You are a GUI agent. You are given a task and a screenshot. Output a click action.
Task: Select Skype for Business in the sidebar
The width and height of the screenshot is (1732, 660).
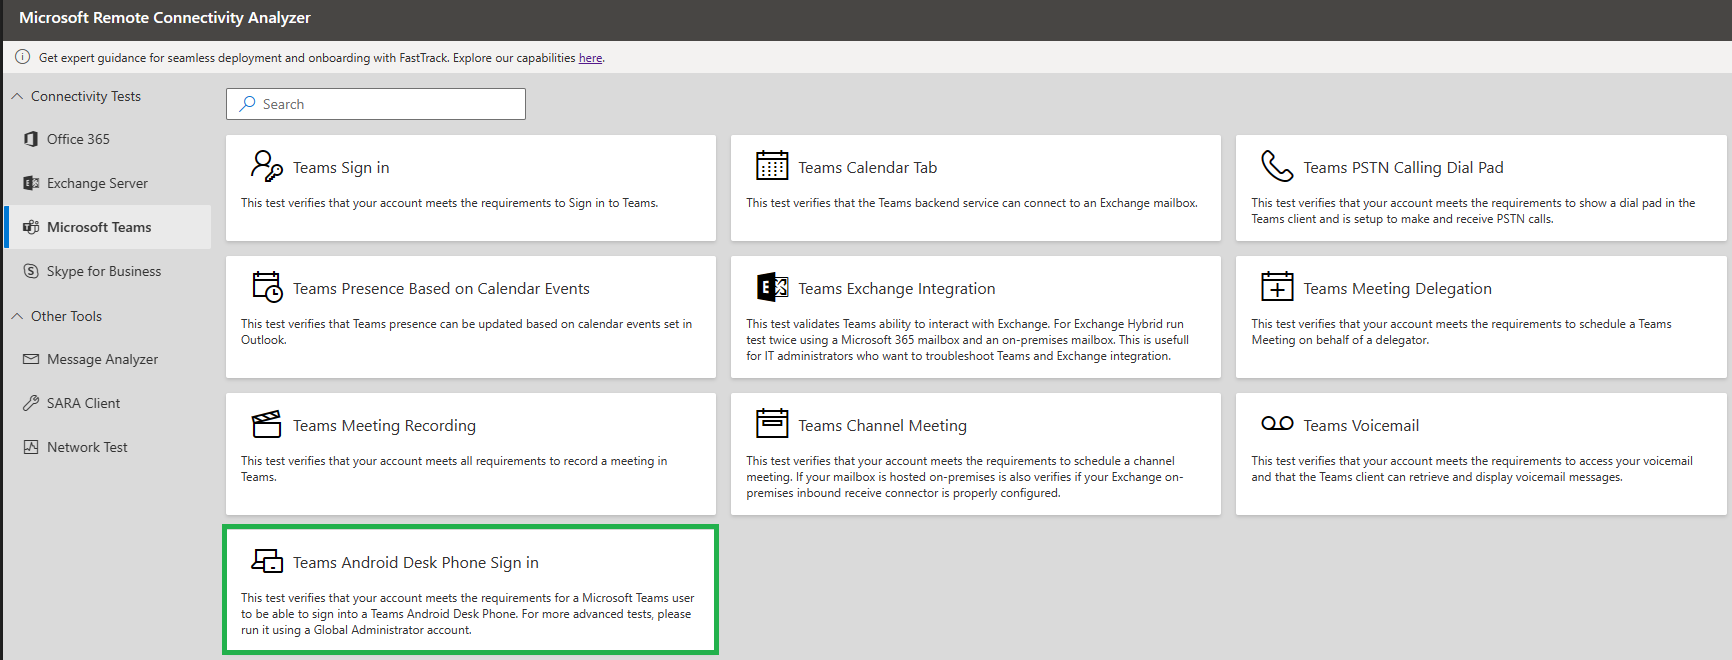(108, 271)
